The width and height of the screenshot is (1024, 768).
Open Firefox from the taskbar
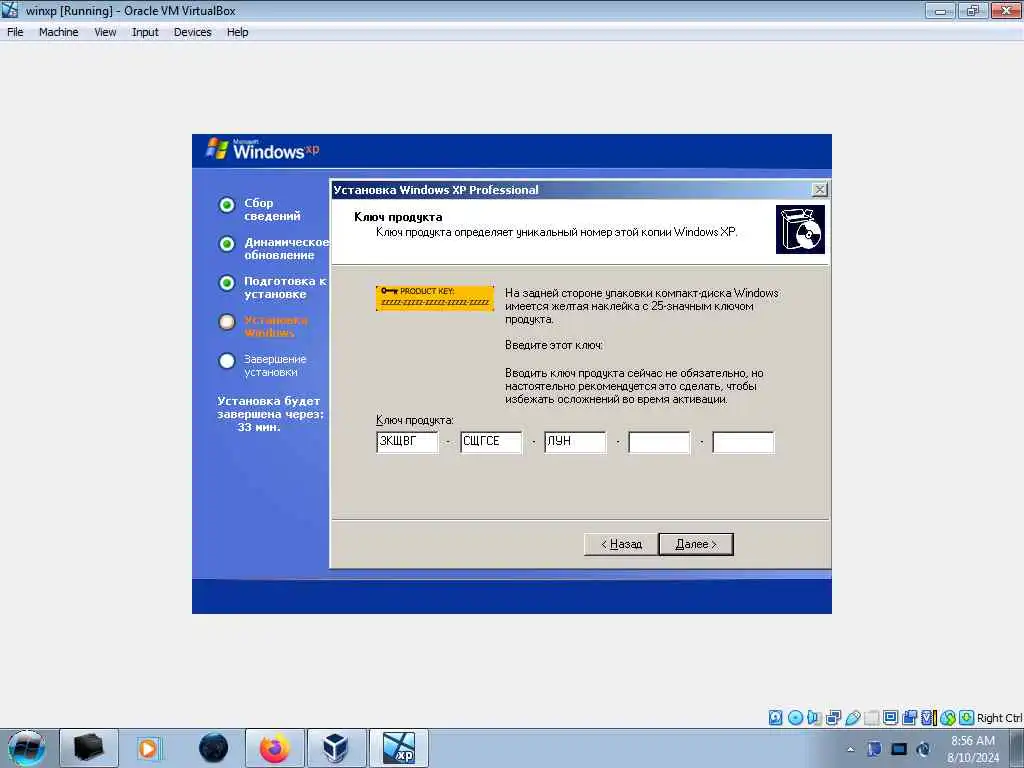pos(274,748)
